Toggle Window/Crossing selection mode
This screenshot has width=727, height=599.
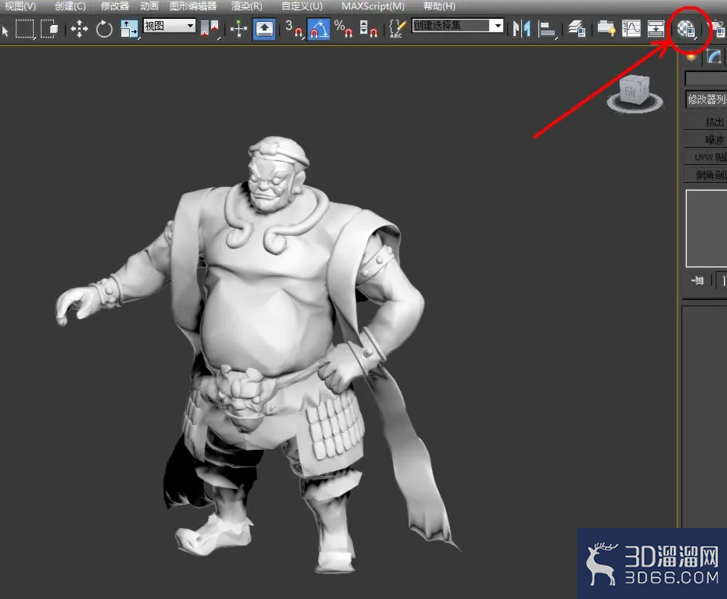coord(50,29)
